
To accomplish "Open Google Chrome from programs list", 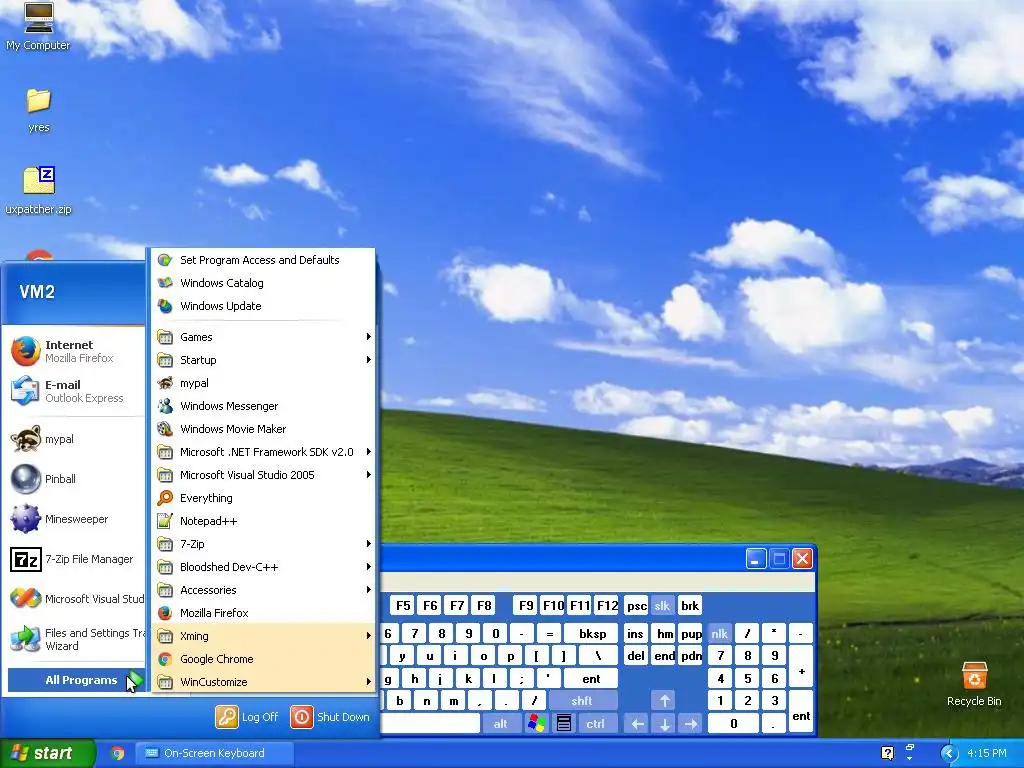I will point(264,659).
